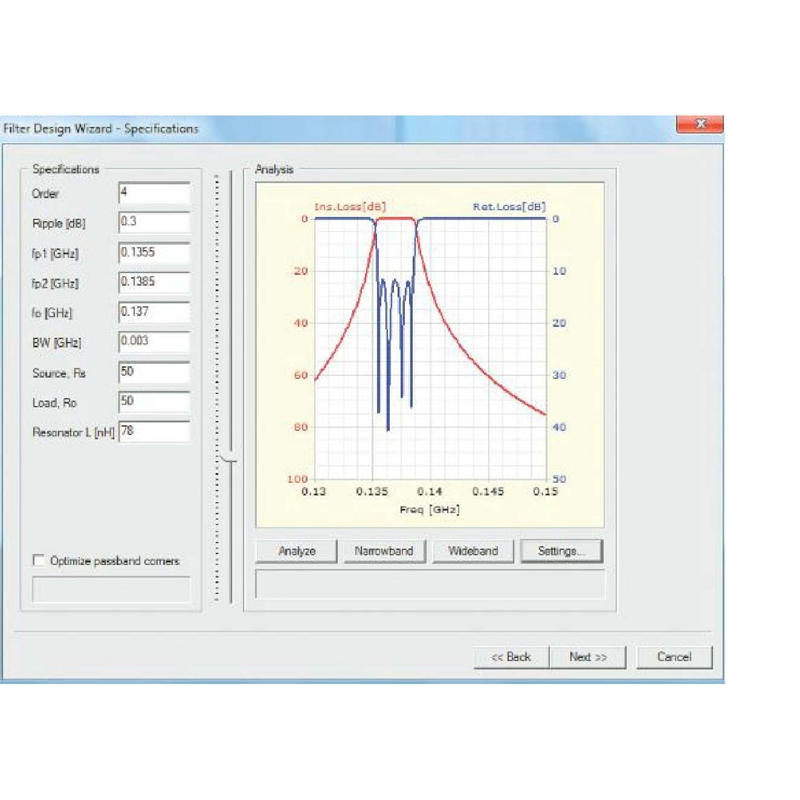
Task: Click the Analyze button
Action: [x=296, y=551]
